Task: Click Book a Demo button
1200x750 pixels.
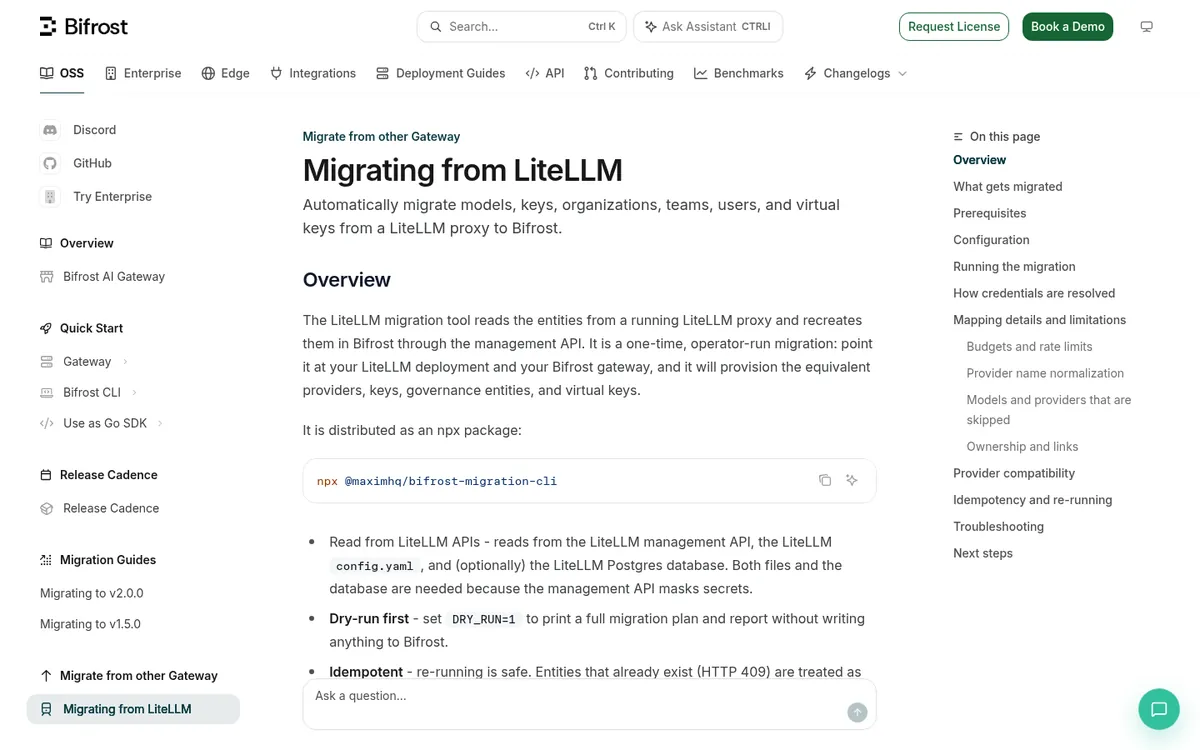Action: click(1068, 27)
